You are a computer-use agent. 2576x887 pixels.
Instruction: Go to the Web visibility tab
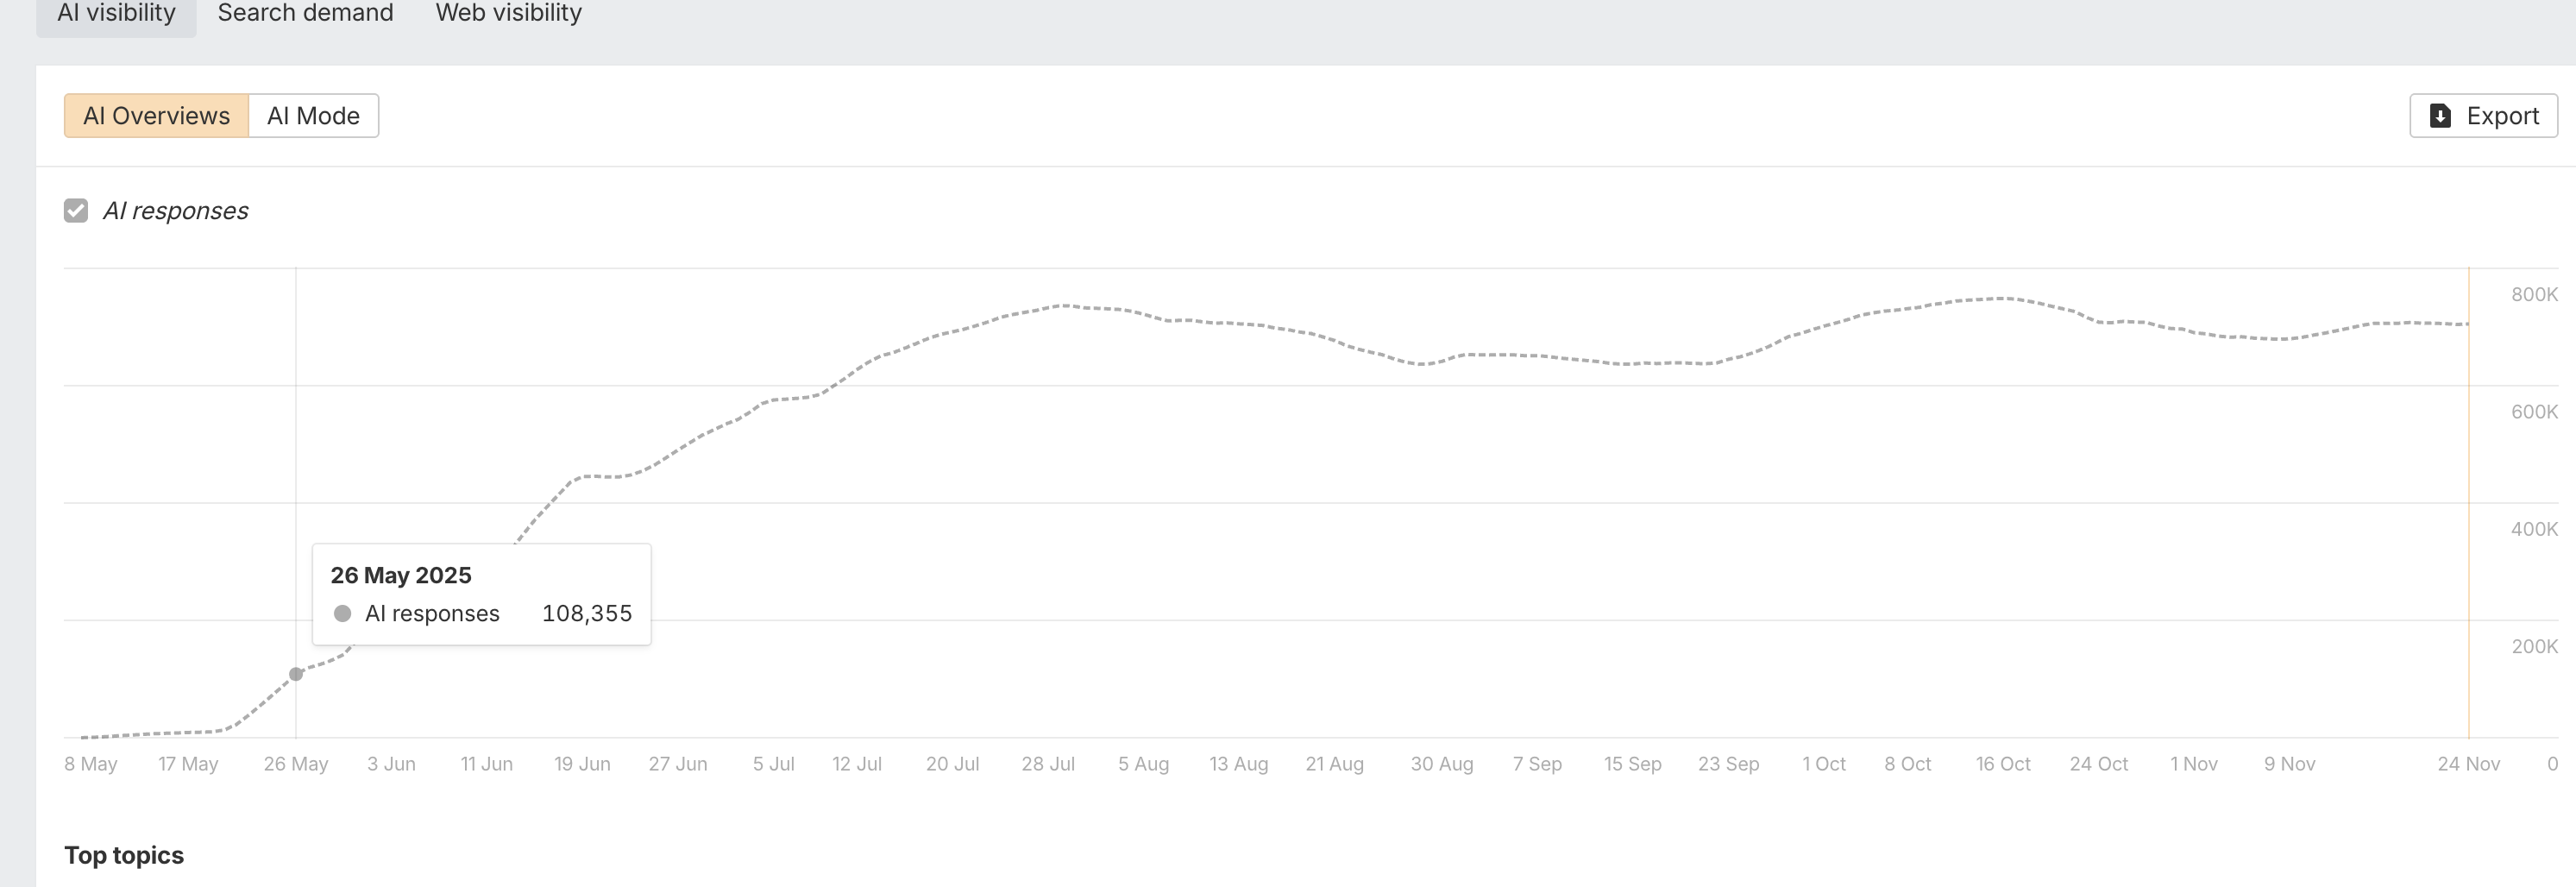508,13
